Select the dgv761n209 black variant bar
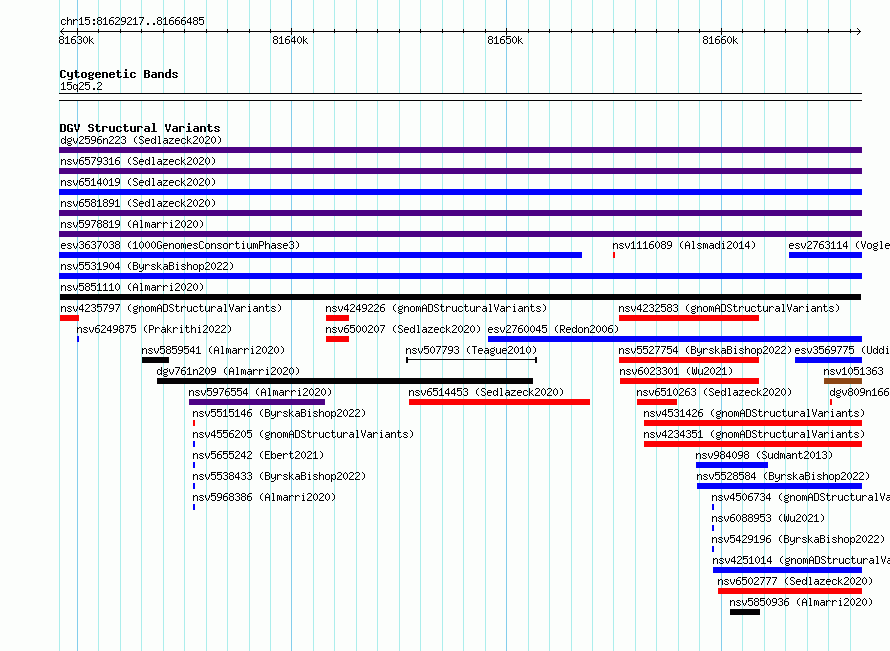The height and width of the screenshot is (651, 890). click(345, 381)
